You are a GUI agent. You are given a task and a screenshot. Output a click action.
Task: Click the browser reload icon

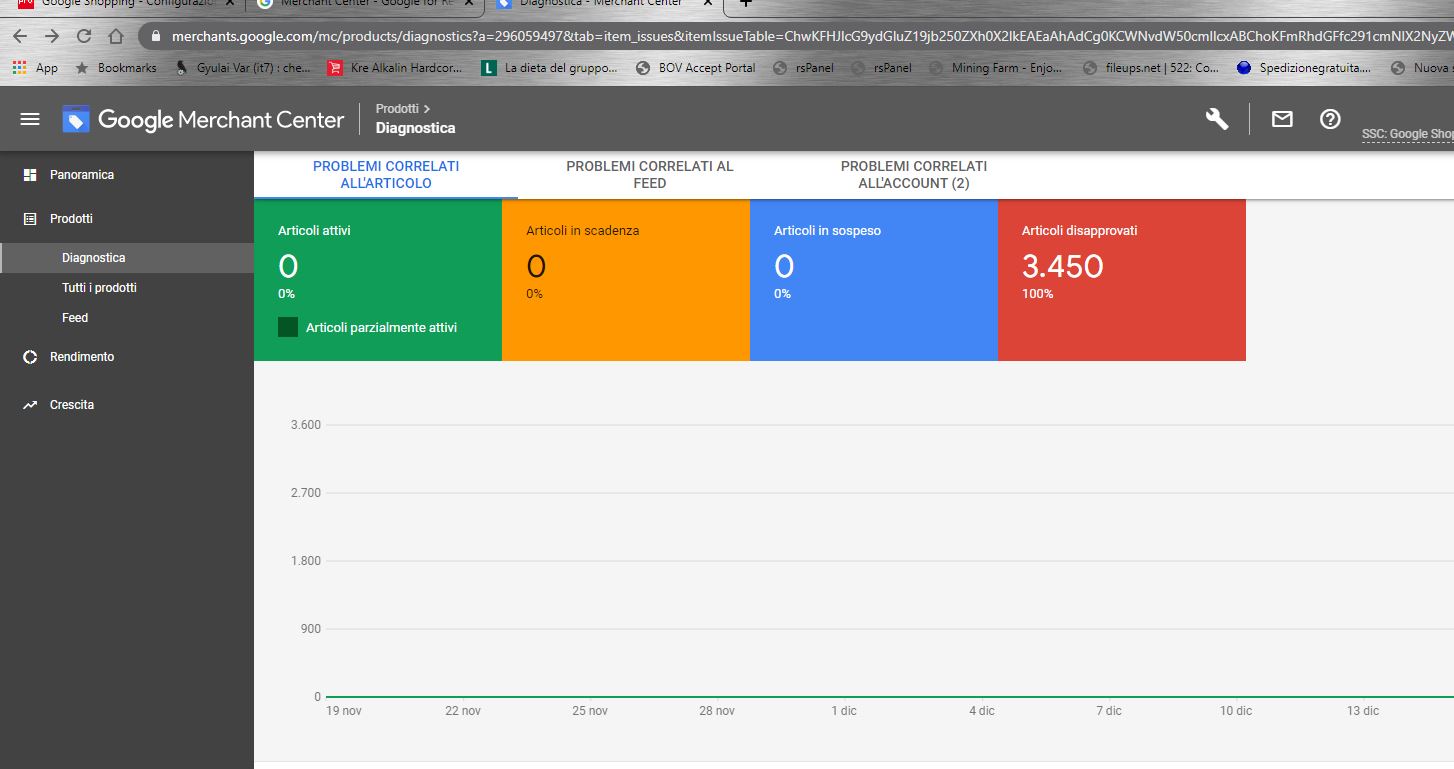click(x=84, y=36)
